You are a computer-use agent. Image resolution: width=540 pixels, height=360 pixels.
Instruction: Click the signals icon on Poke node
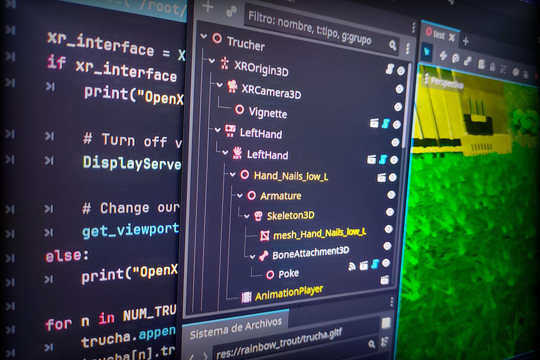(x=352, y=266)
